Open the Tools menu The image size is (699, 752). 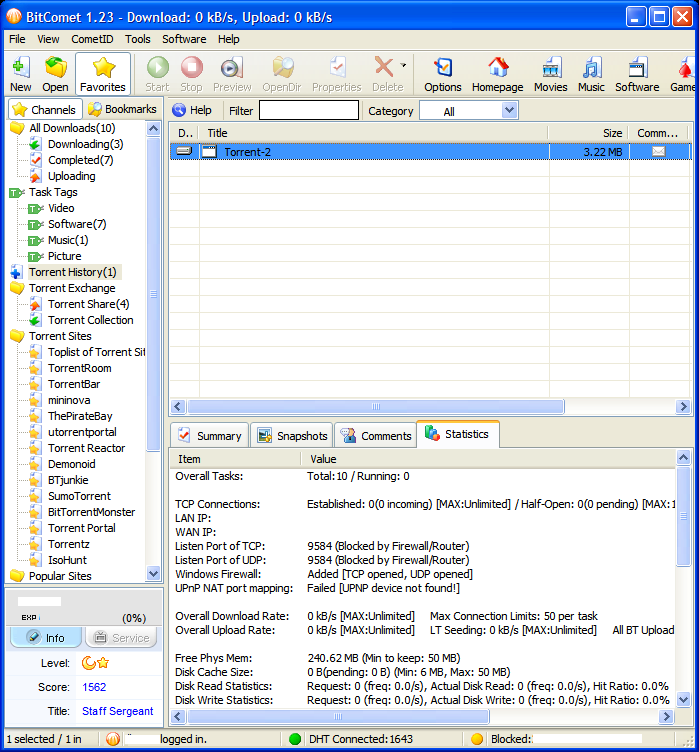point(138,39)
